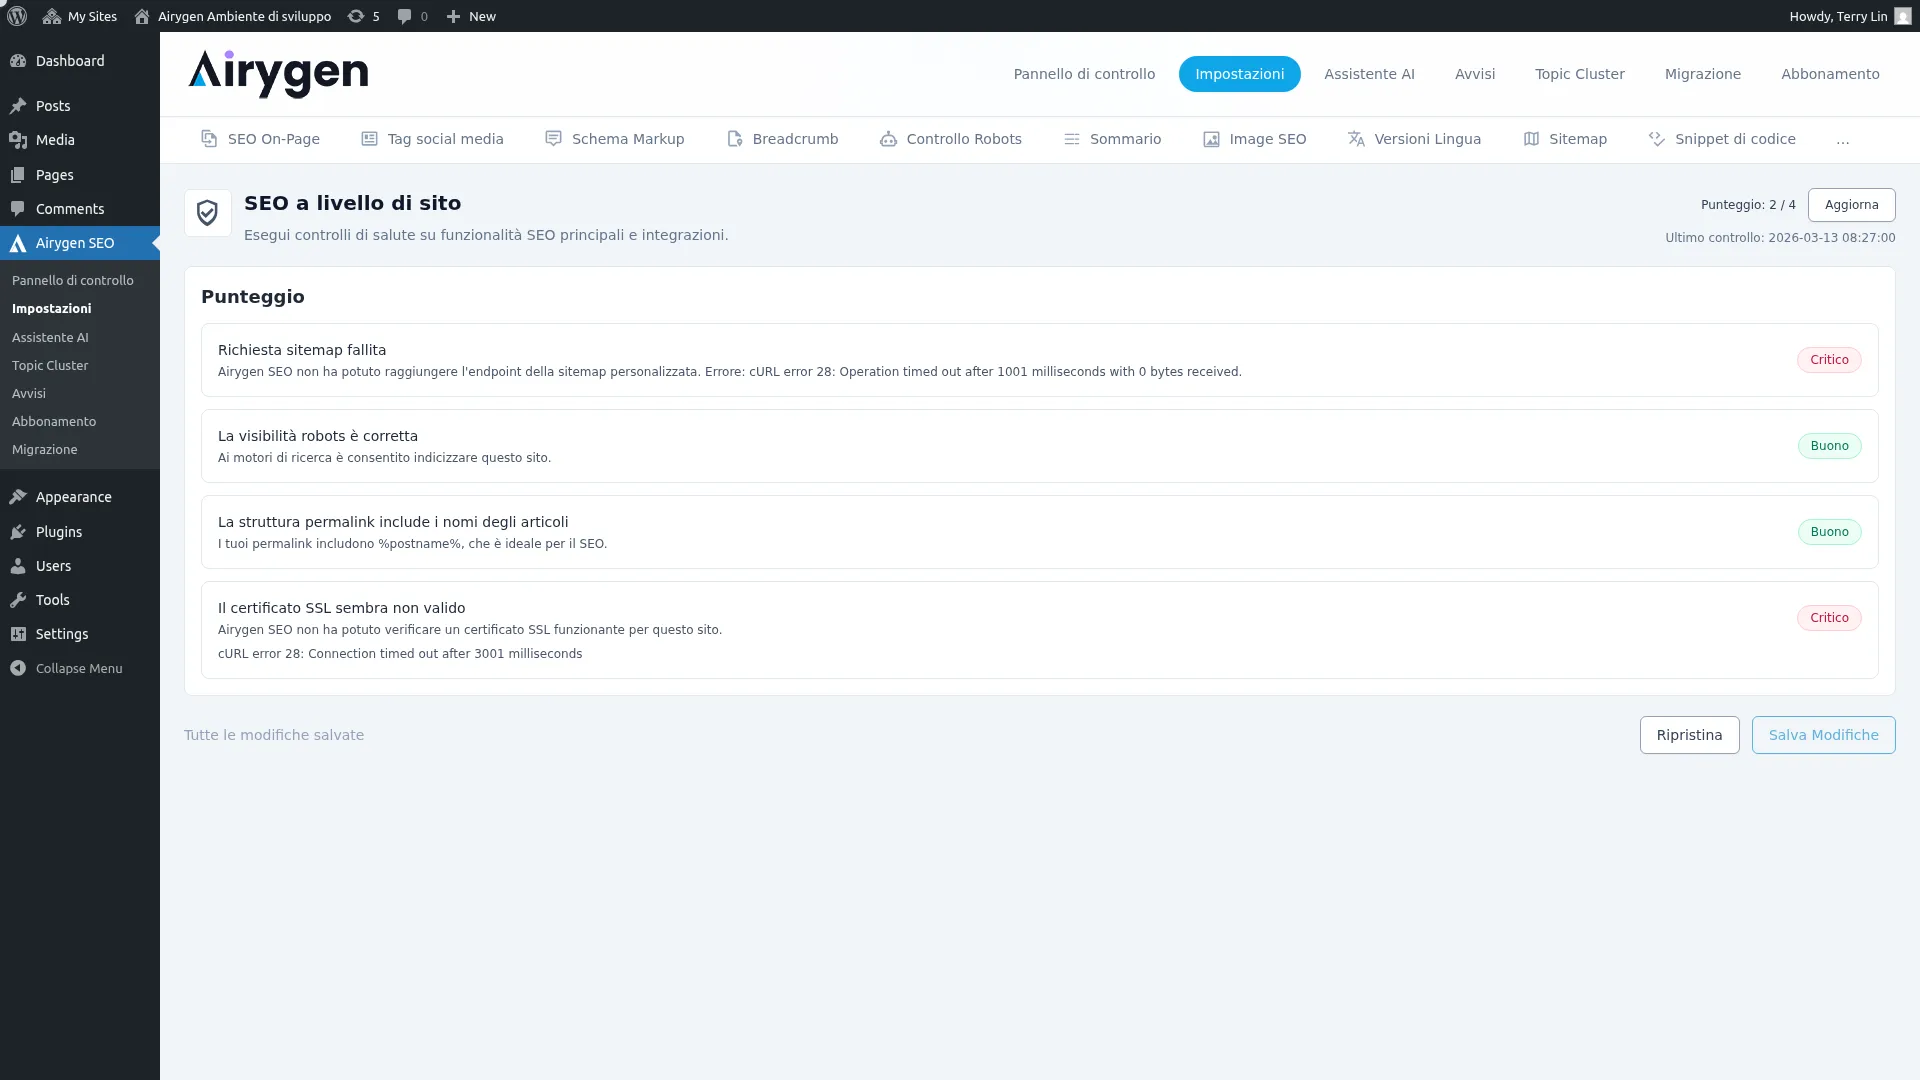Click the Appearance brush icon
This screenshot has height=1080, width=1920.
(x=18, y=497)
